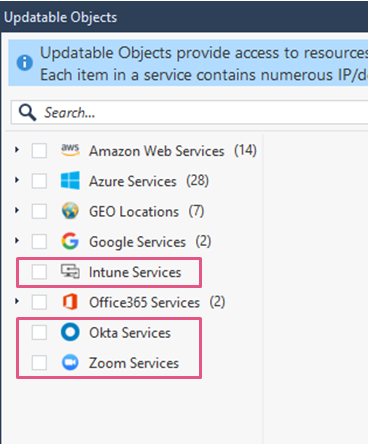Click the Azure Services Windows logo icon
The height and width of the screenshot is (444, 370).
point(70,181)
